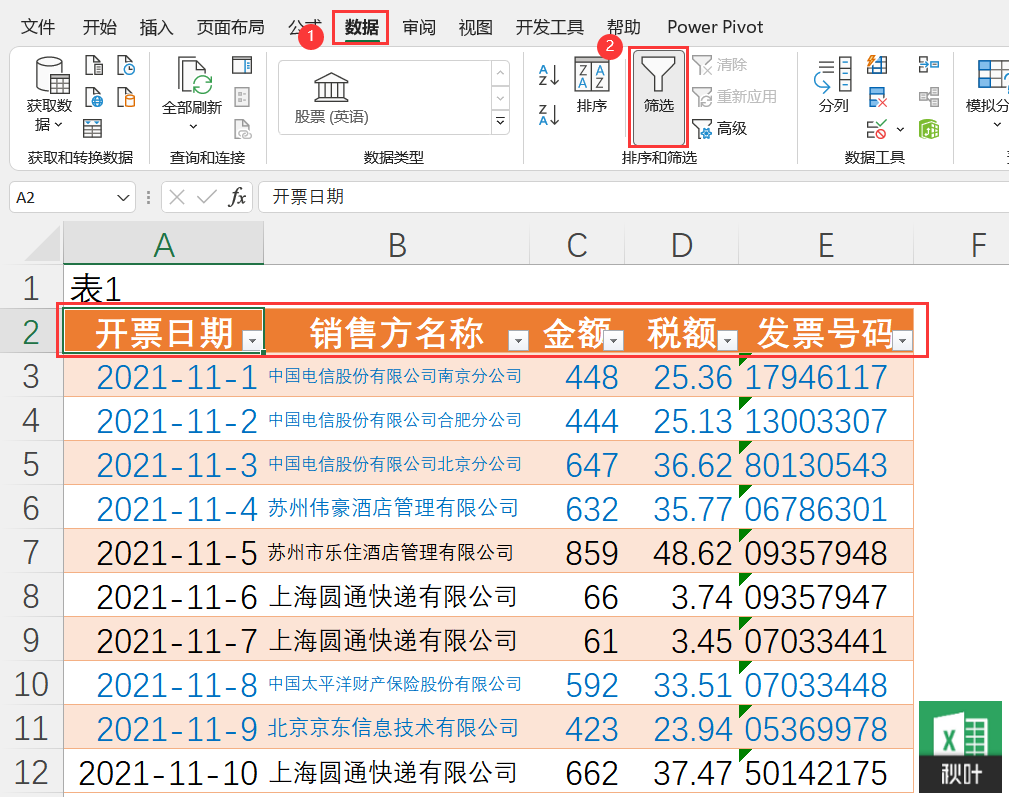Select cell with invoice number 17946117
The width and height of the screenshot is (1009, 797).
[x=826, y=377]
